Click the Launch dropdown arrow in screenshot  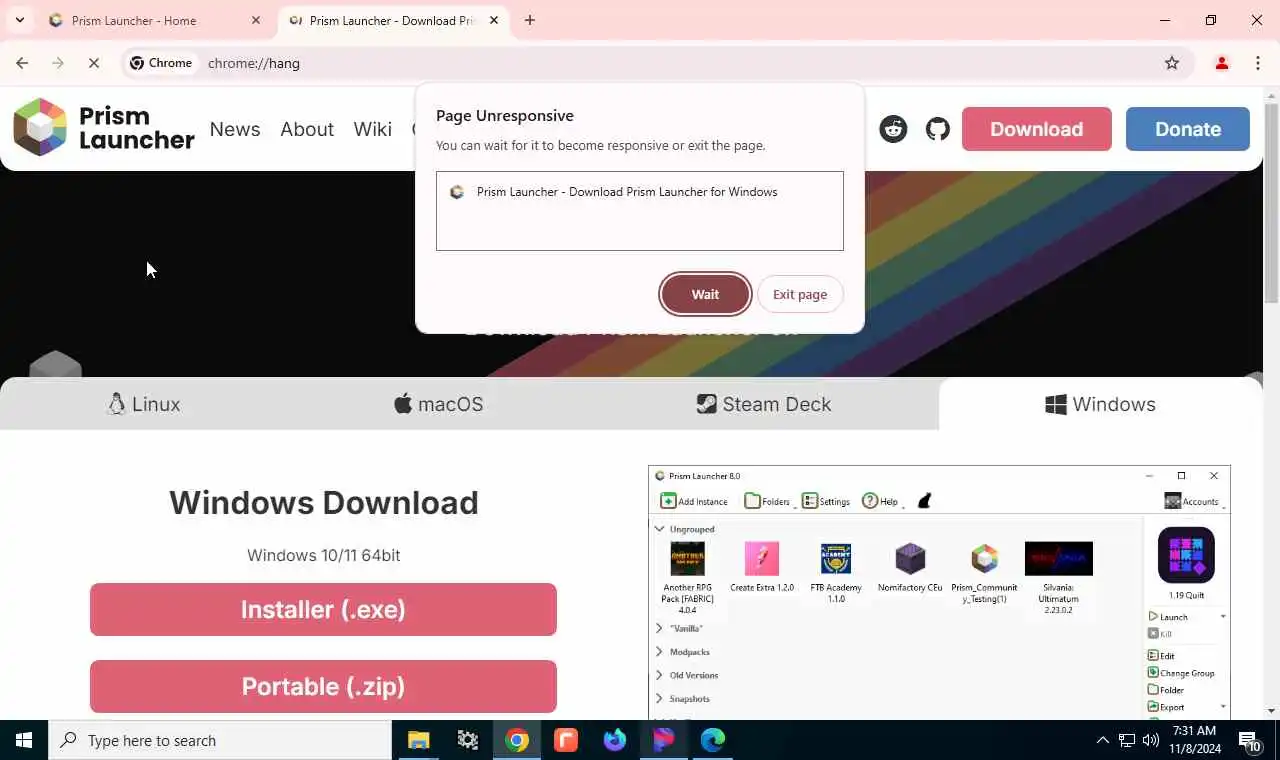pos(1222,617)
